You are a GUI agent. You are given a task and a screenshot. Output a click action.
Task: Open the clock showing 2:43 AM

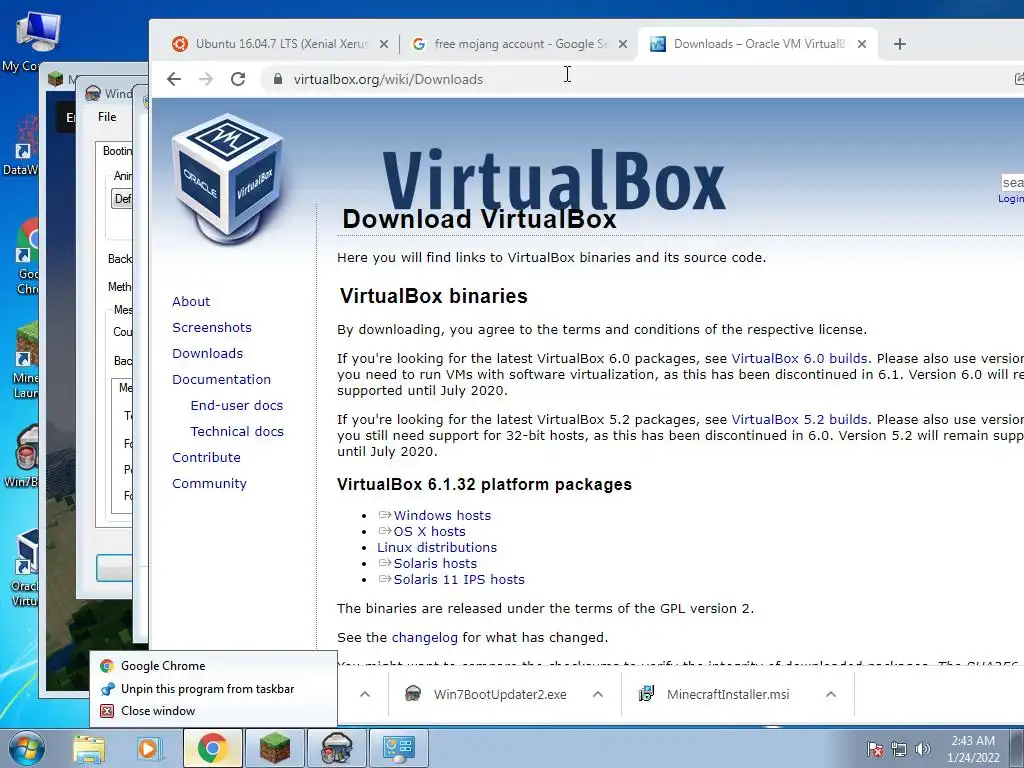(x=973, y=749)
